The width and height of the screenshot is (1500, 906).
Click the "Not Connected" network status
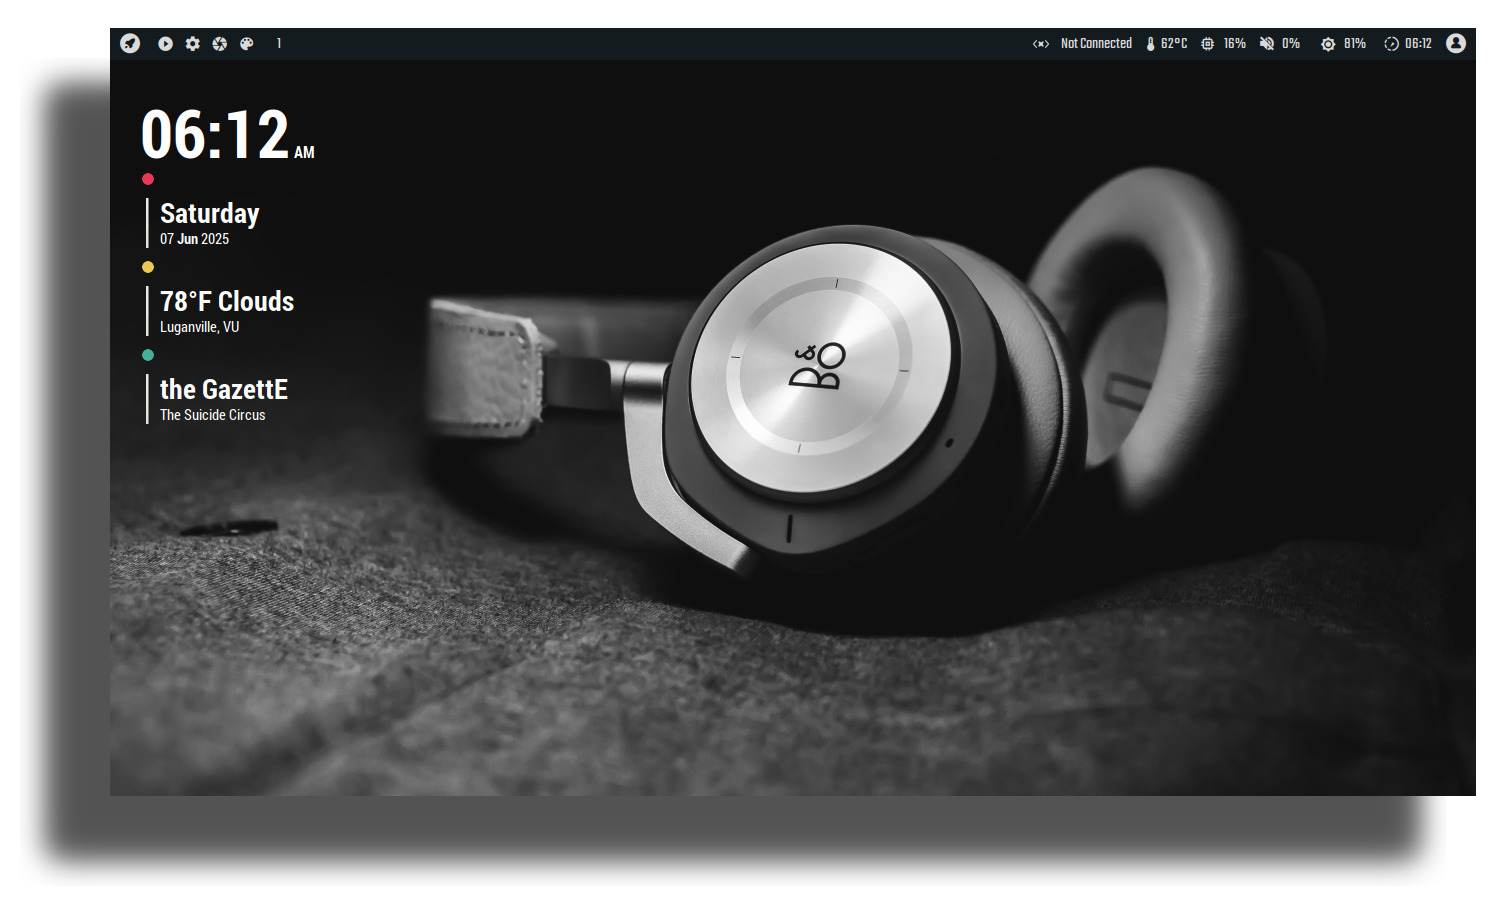pos(1096,43)
